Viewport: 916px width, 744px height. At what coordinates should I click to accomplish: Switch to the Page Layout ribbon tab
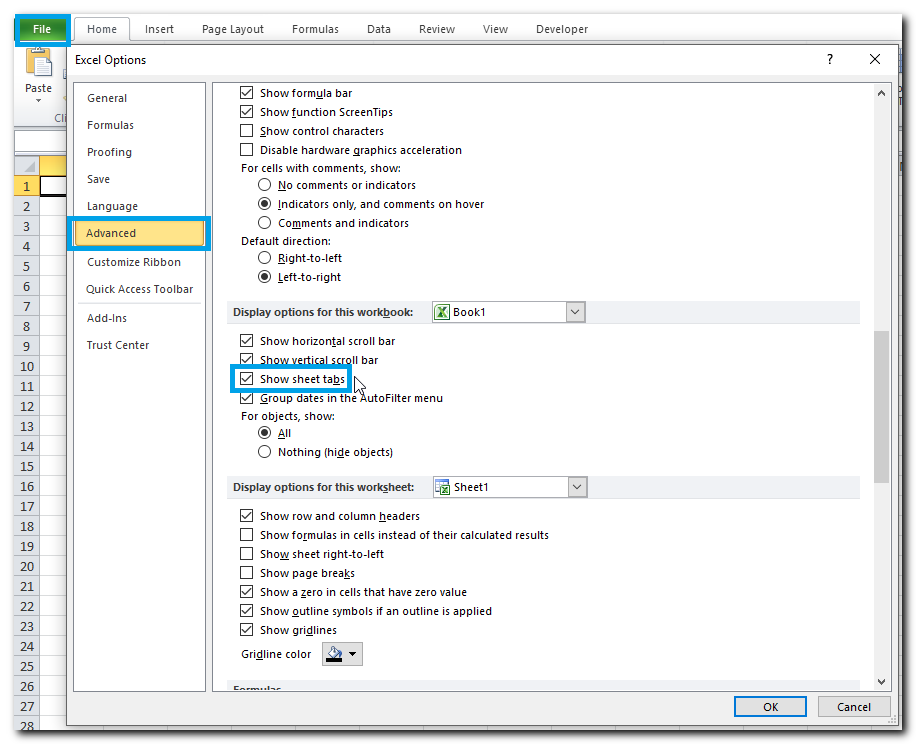coord(233,29)
